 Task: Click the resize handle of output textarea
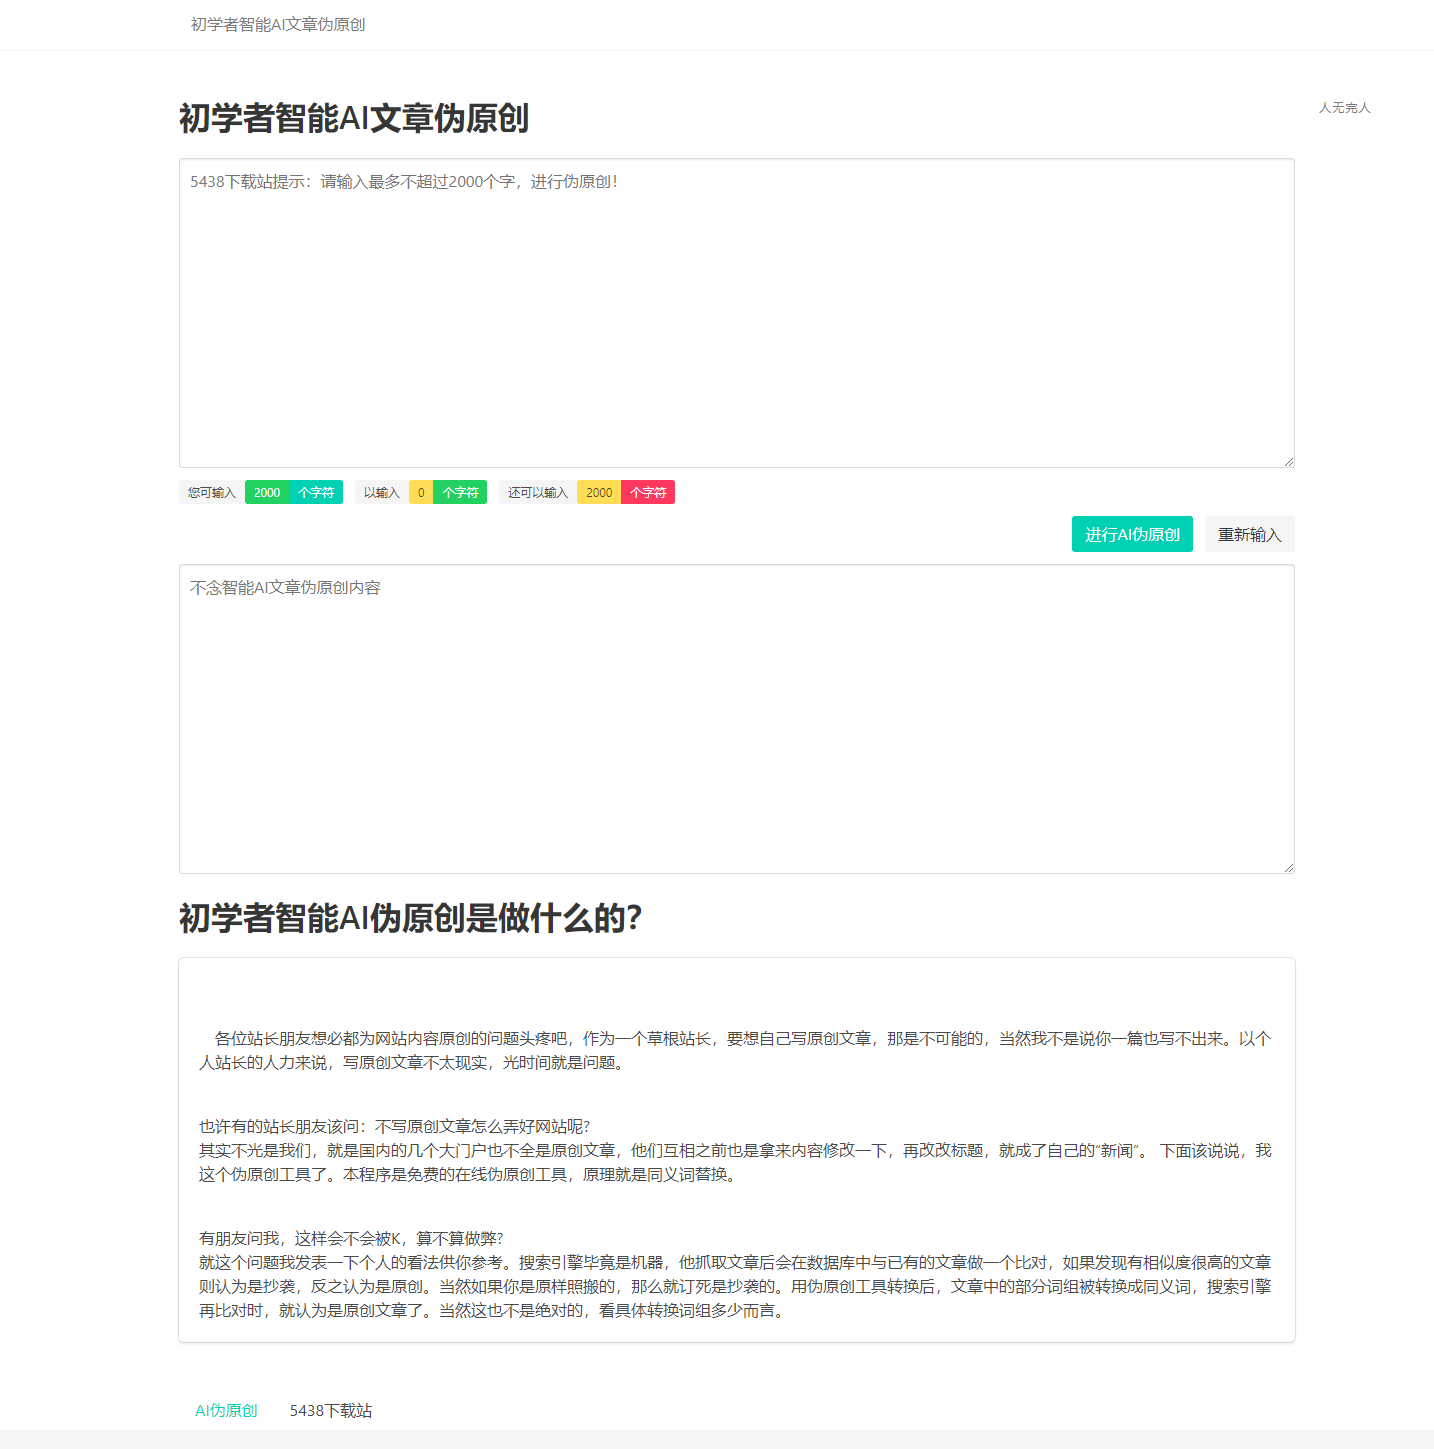pyautogui.click(x=1288, y=867)
